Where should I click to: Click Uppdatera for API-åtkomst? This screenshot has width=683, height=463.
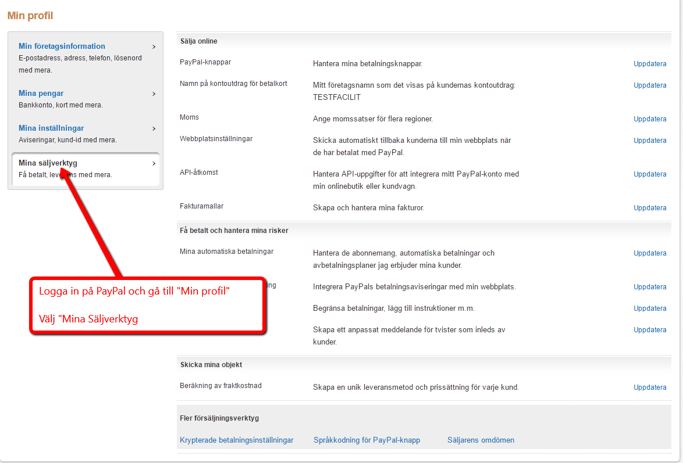[x=650, y=174]
